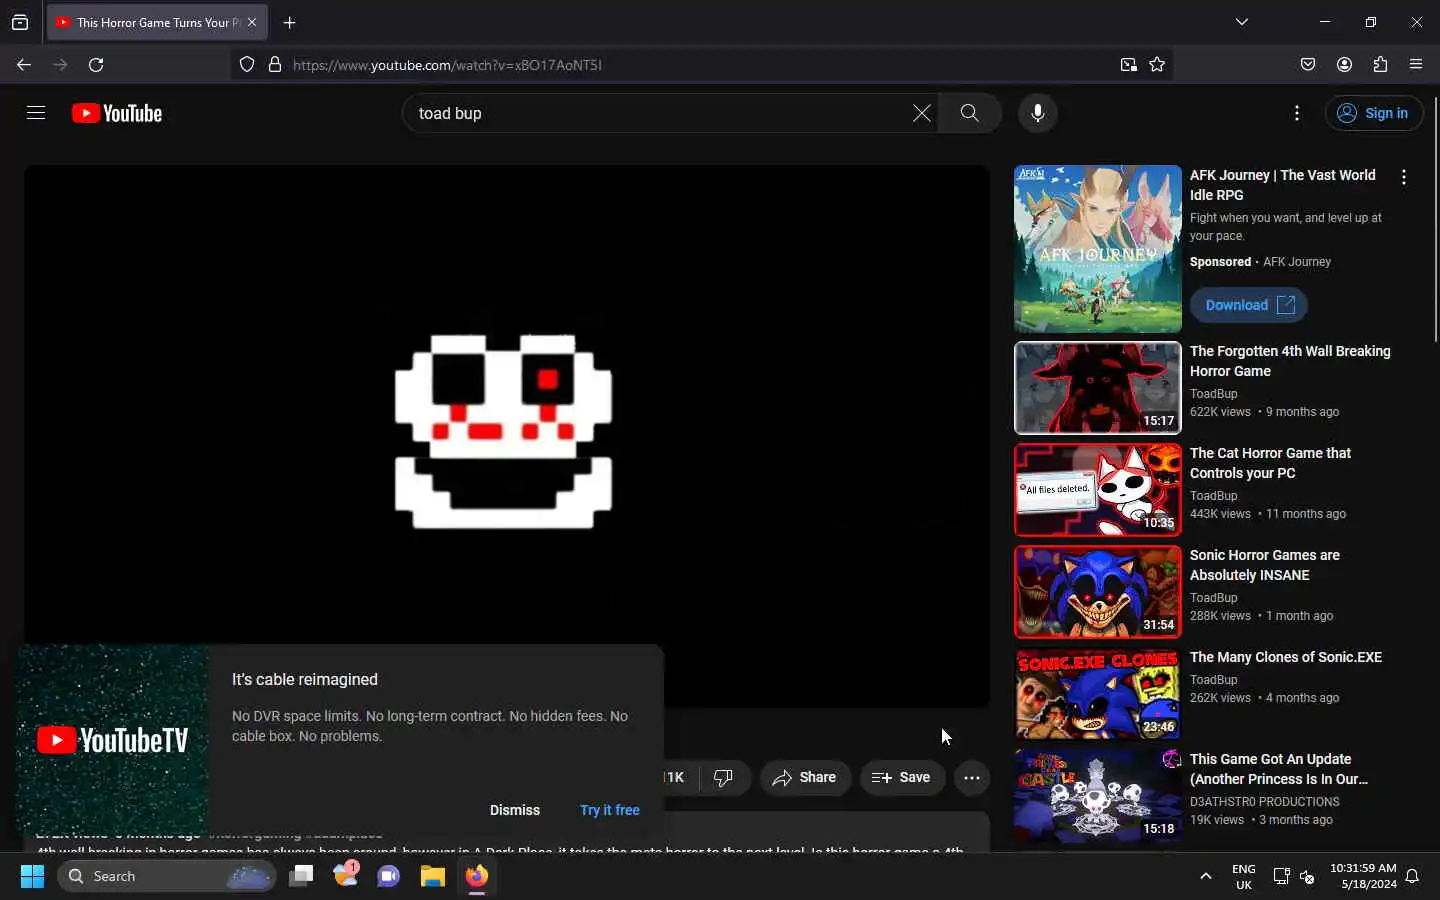Open title 'Sonic Horror Games are Absolutely INSANE'
Image resolution: width=1440 pixels, height=900 pixels.
coord(1265,565)
